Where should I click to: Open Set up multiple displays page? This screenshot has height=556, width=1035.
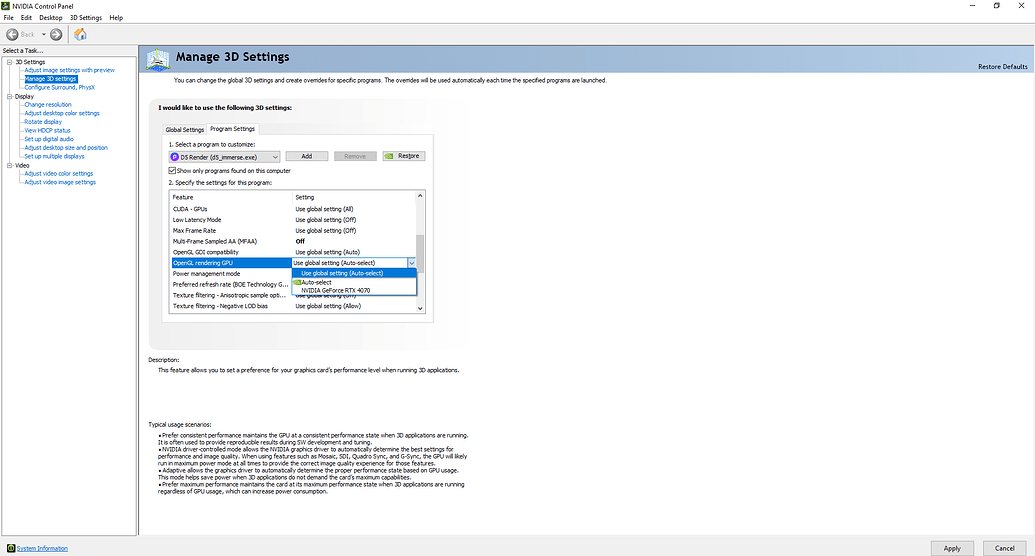point(54,156)
